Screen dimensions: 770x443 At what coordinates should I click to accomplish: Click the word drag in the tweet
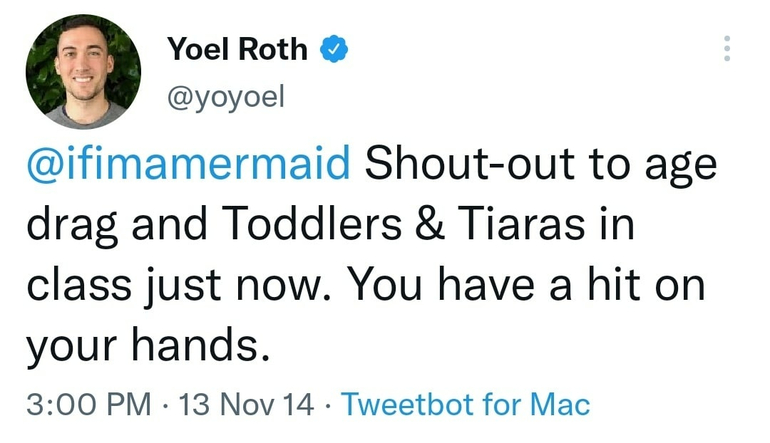[x=72, y=226]
